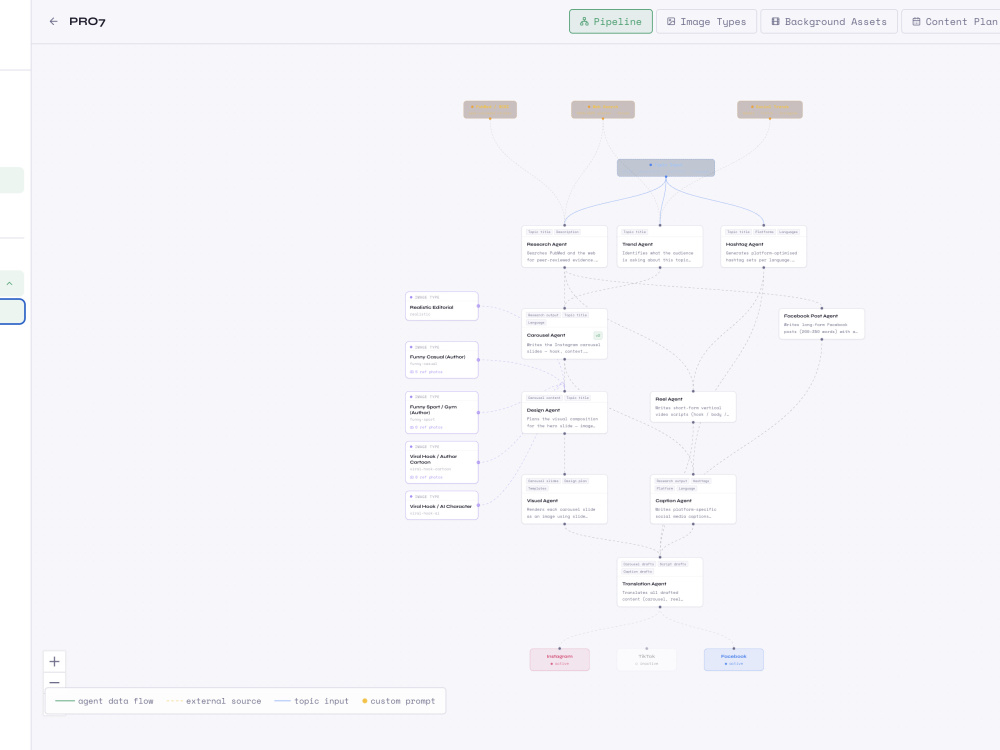Click the 'Language' tag on Carousel Agent

coord(536,323)
